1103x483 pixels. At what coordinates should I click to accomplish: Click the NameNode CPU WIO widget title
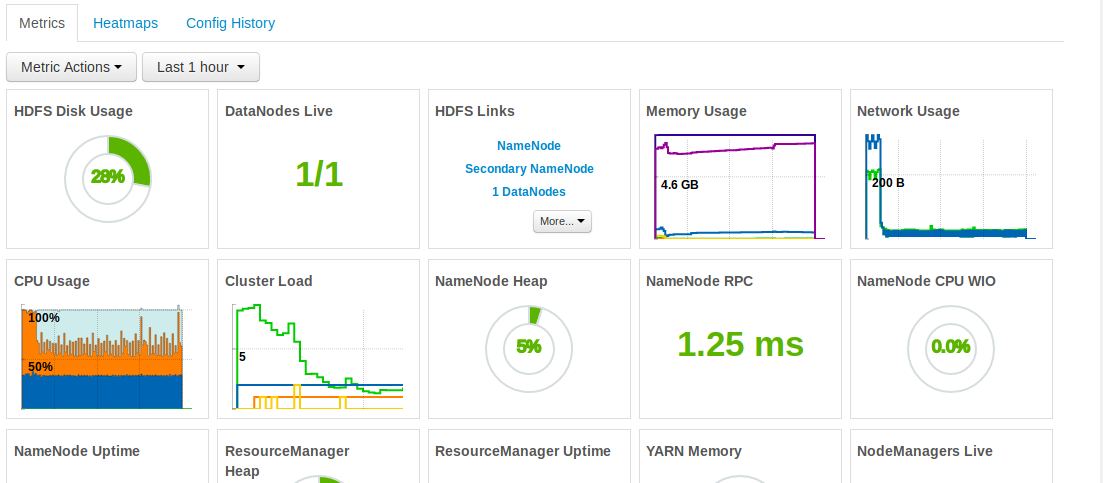[926, 281]
